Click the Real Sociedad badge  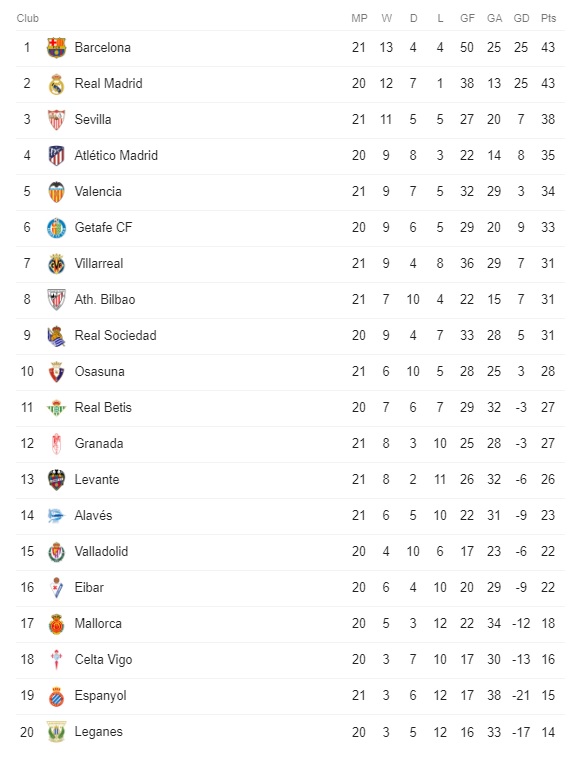click(56, 336)
